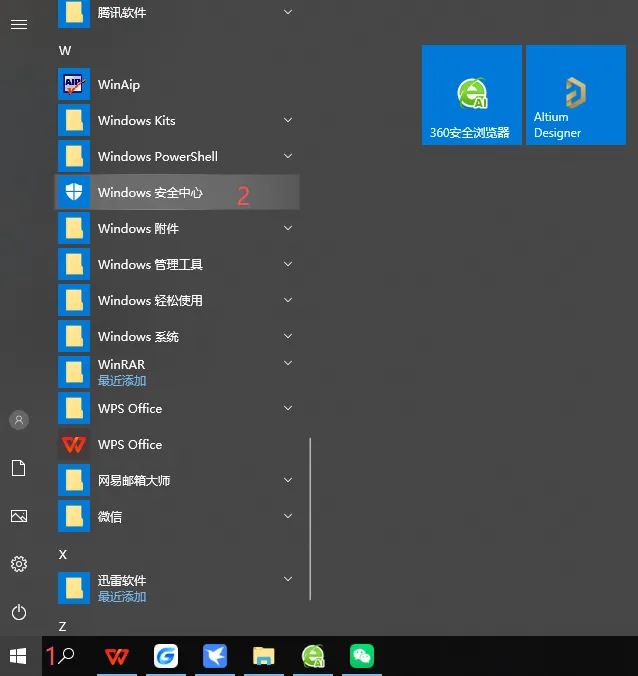This screenshot has width=638, height=676.
Task: Click the taskbar search magnifier icon
Action: click(x=66, y=656)
